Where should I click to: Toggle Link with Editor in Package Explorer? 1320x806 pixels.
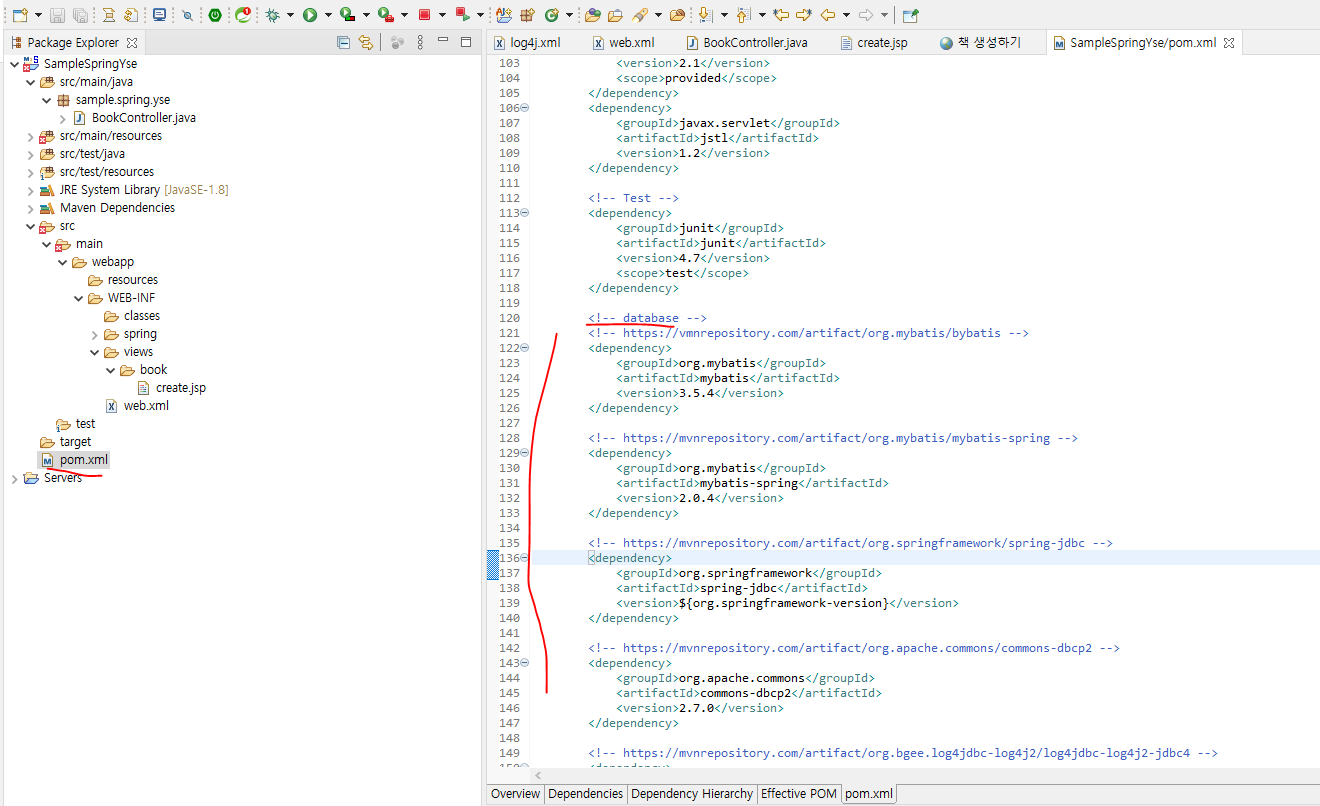click(x=366, y=42)
